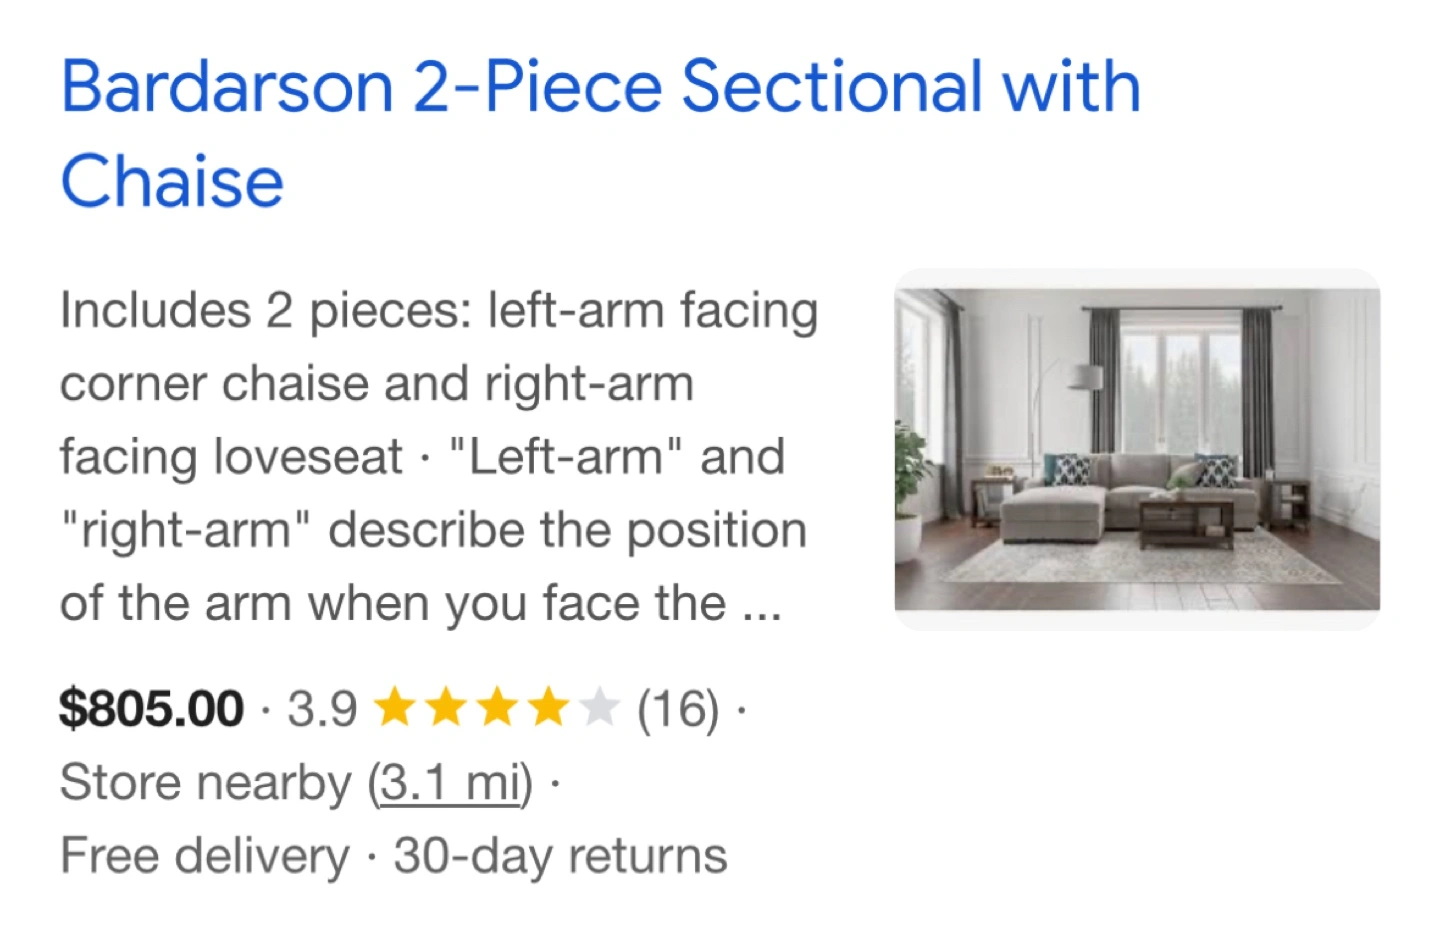Click the word Chaise in the title

(x=172, y=181)
